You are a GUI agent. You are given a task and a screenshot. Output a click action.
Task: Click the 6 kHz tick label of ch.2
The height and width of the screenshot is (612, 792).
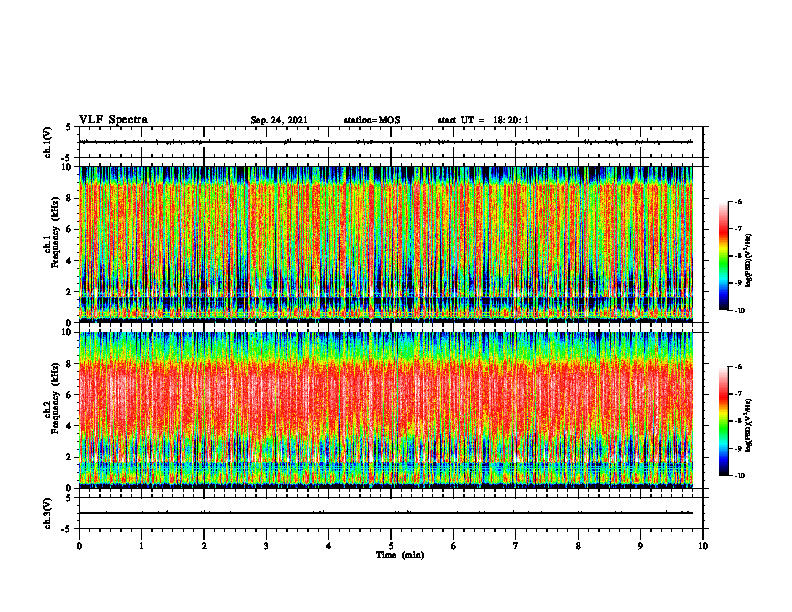point(71,395)
